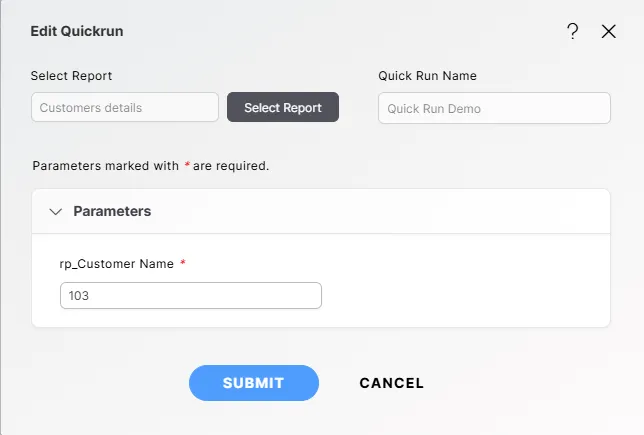The height and width of the screenshot is (435, 644).
Task: Click the rp_Customer Name label
Action: point(116,264)
